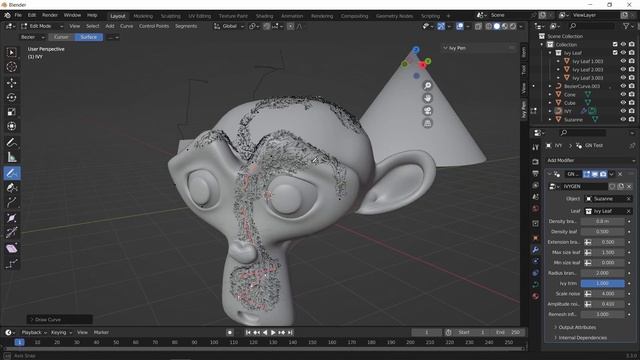This screenshot has height=360, width=640.
Task: Open the Render properties tab icon
Action: point(536,162)
